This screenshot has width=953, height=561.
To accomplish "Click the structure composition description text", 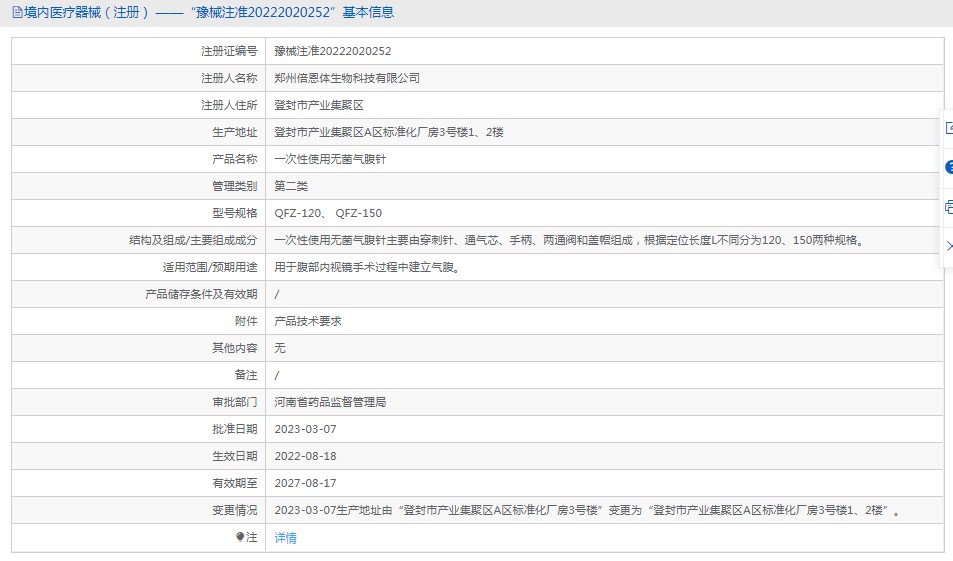I will click(x=569, y=240).
